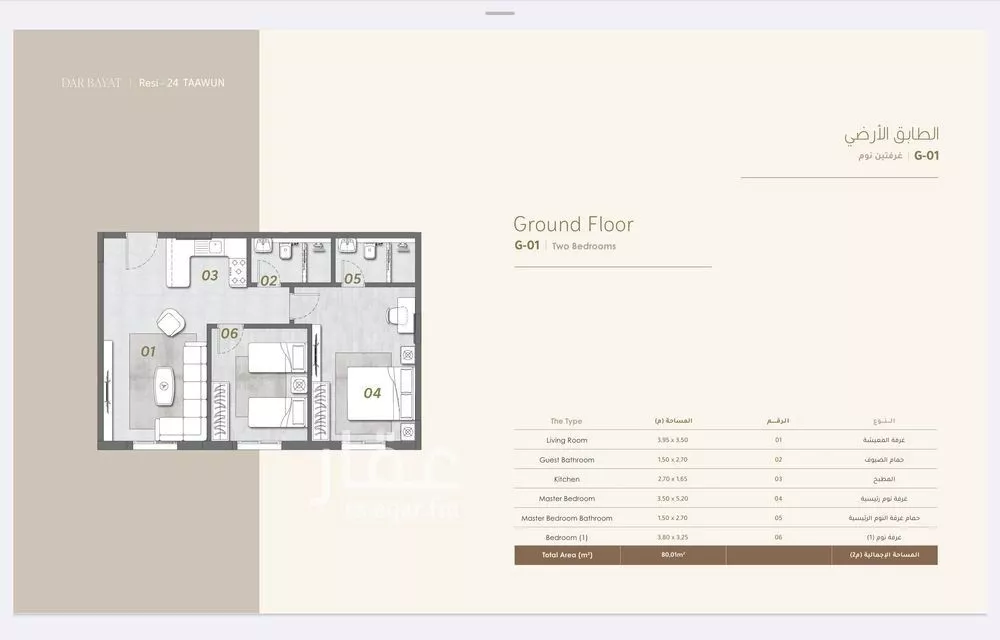Click the 'Resi - 24 TAAWUN' text
The height and width of the screenshot is (640, 1000).
coord(182,83)
